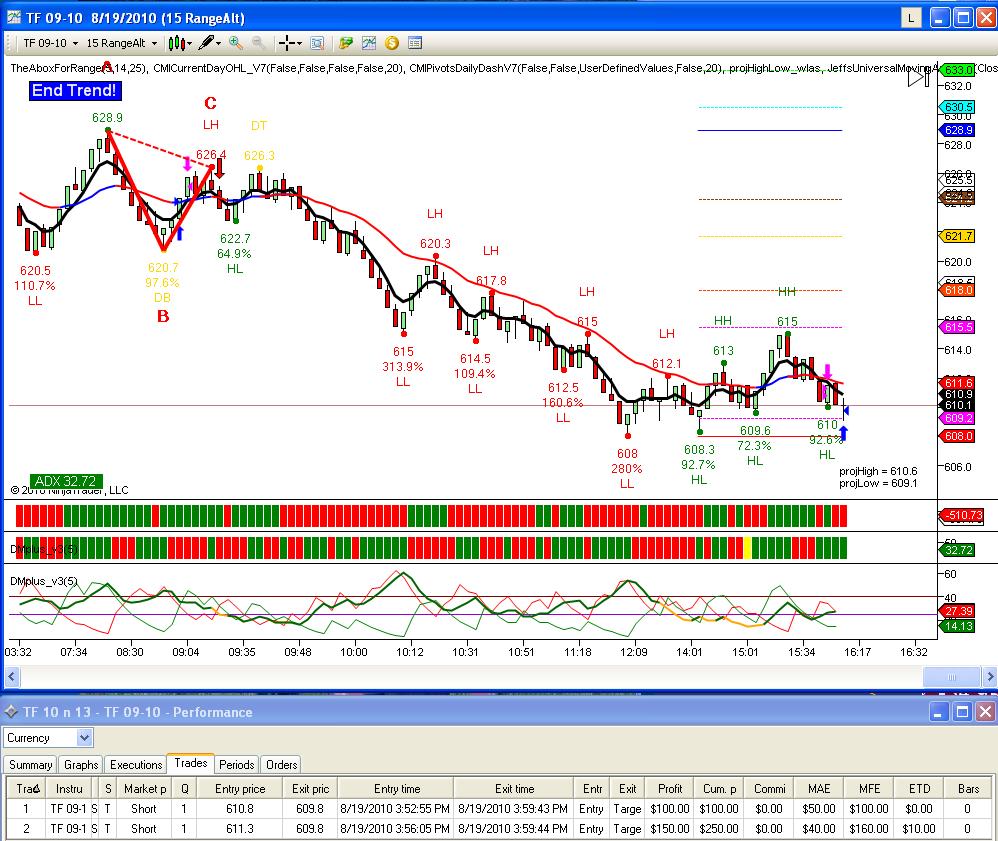The width and height of the screenshot is (998, 841).
Task: Click the red 608.0 price marker
Action: [957, 436]
